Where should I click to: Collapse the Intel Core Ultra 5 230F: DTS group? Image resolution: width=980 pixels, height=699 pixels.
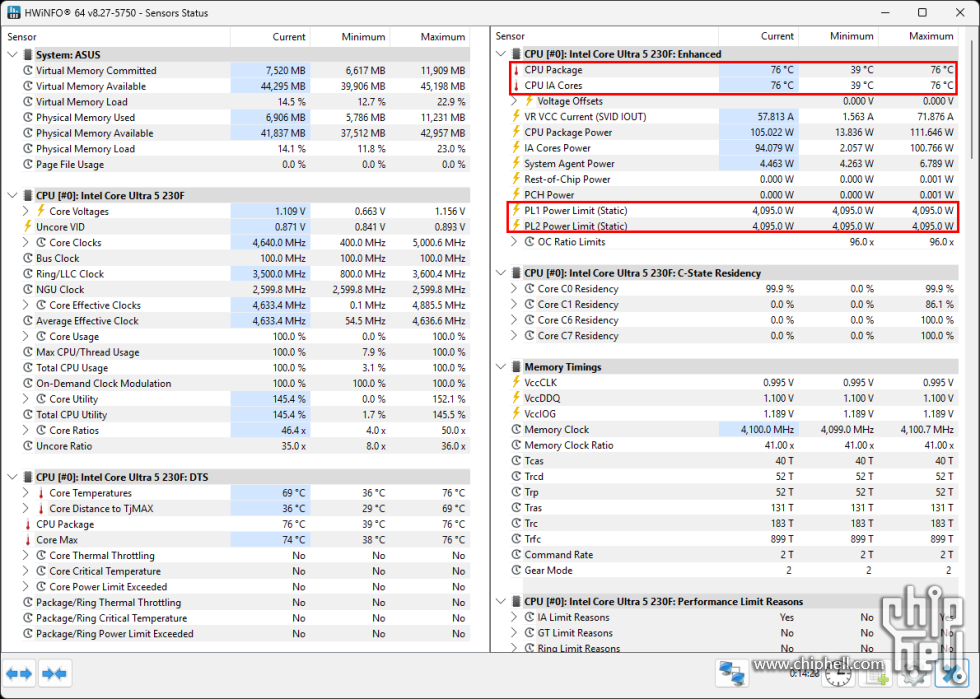pyautogui.click(x=12, y=477)
